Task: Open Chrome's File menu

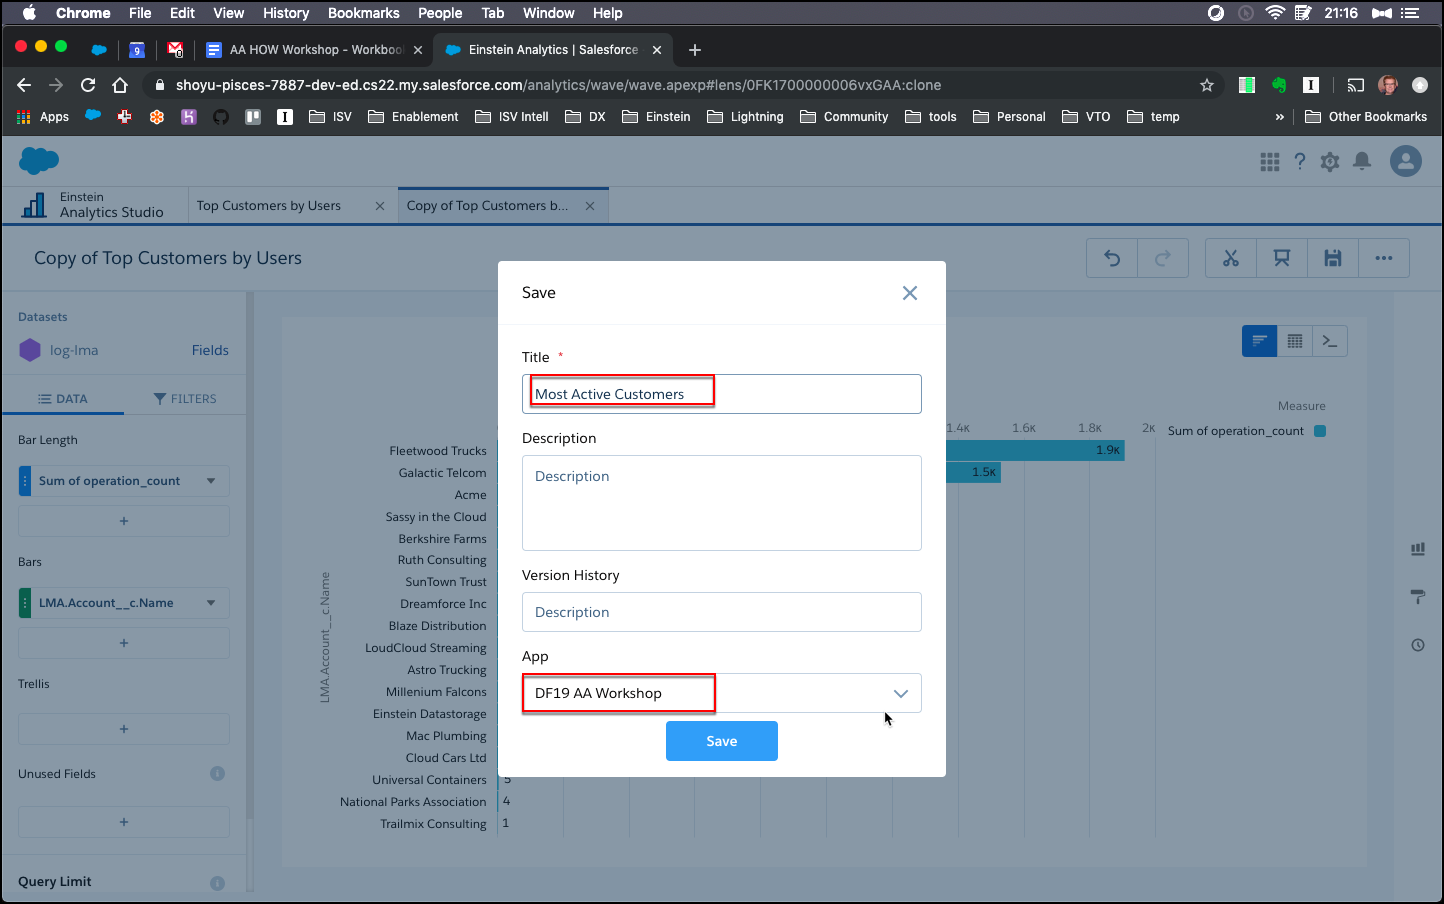Action: [x=140, y=13]
